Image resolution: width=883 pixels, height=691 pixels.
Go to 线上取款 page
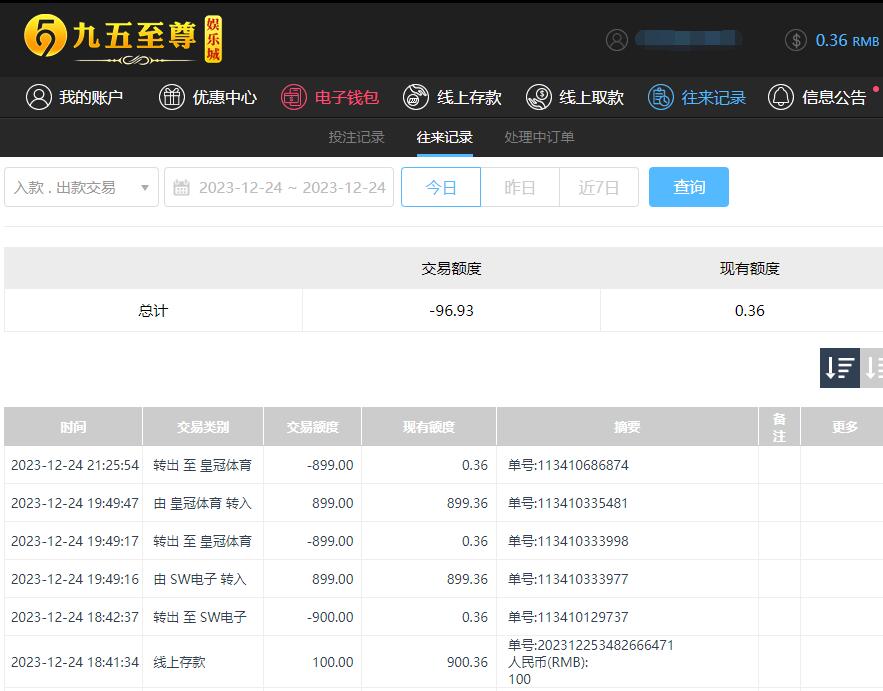(x=574, y=97)
